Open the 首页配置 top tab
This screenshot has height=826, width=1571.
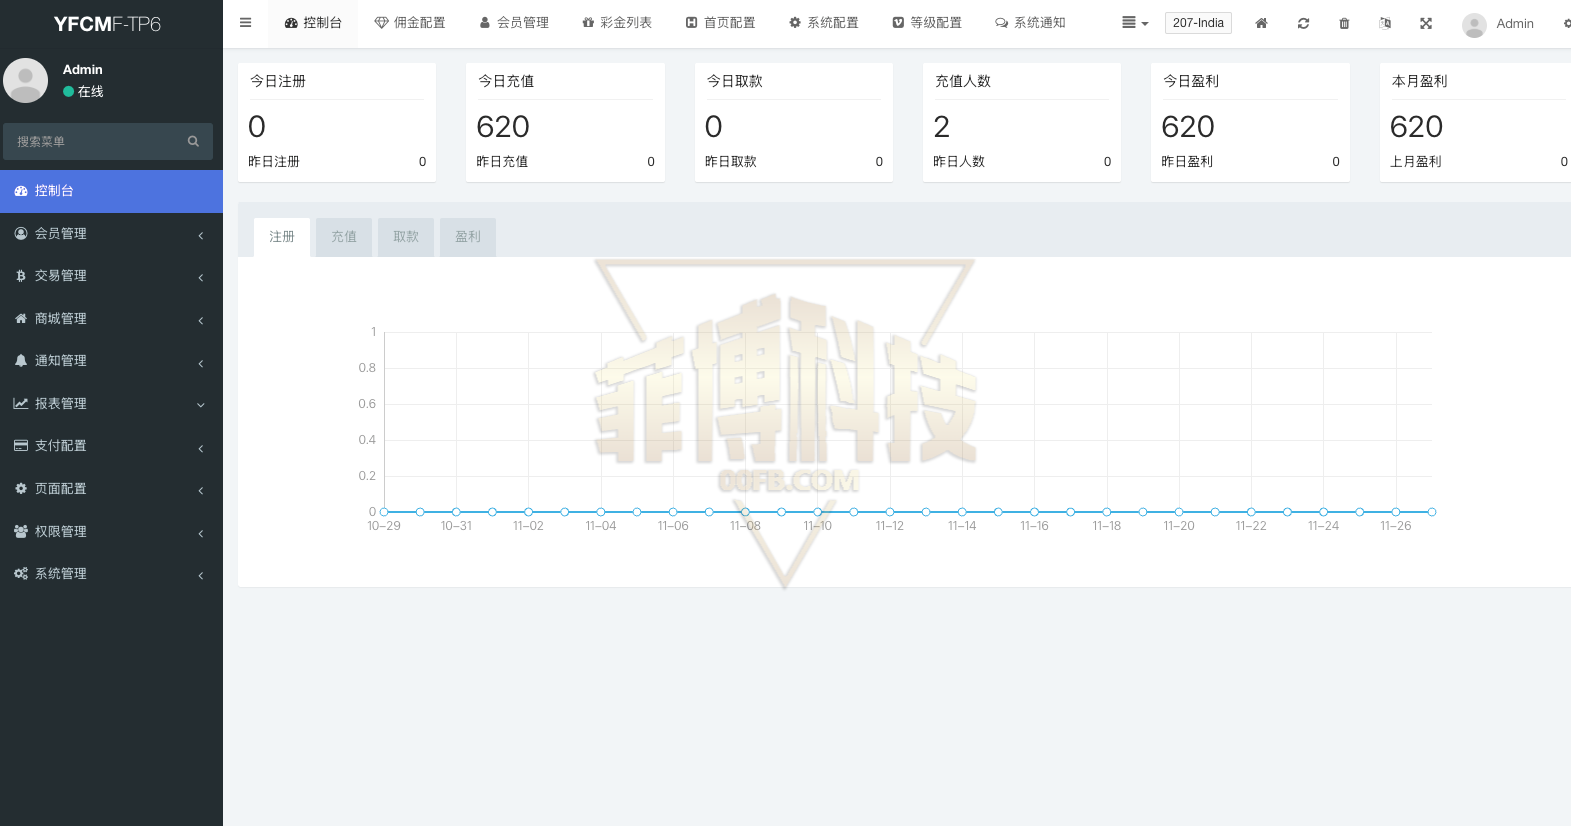click(x=720, y=23)
